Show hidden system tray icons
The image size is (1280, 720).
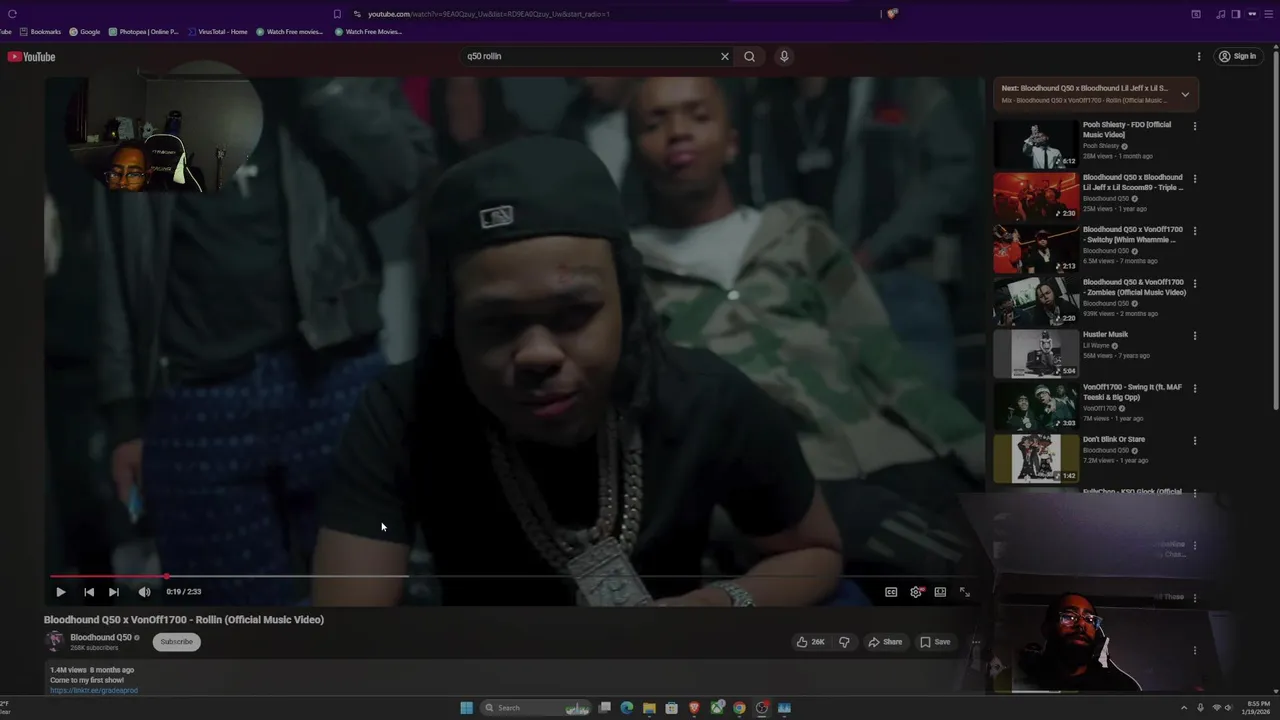pos(1184,708)
